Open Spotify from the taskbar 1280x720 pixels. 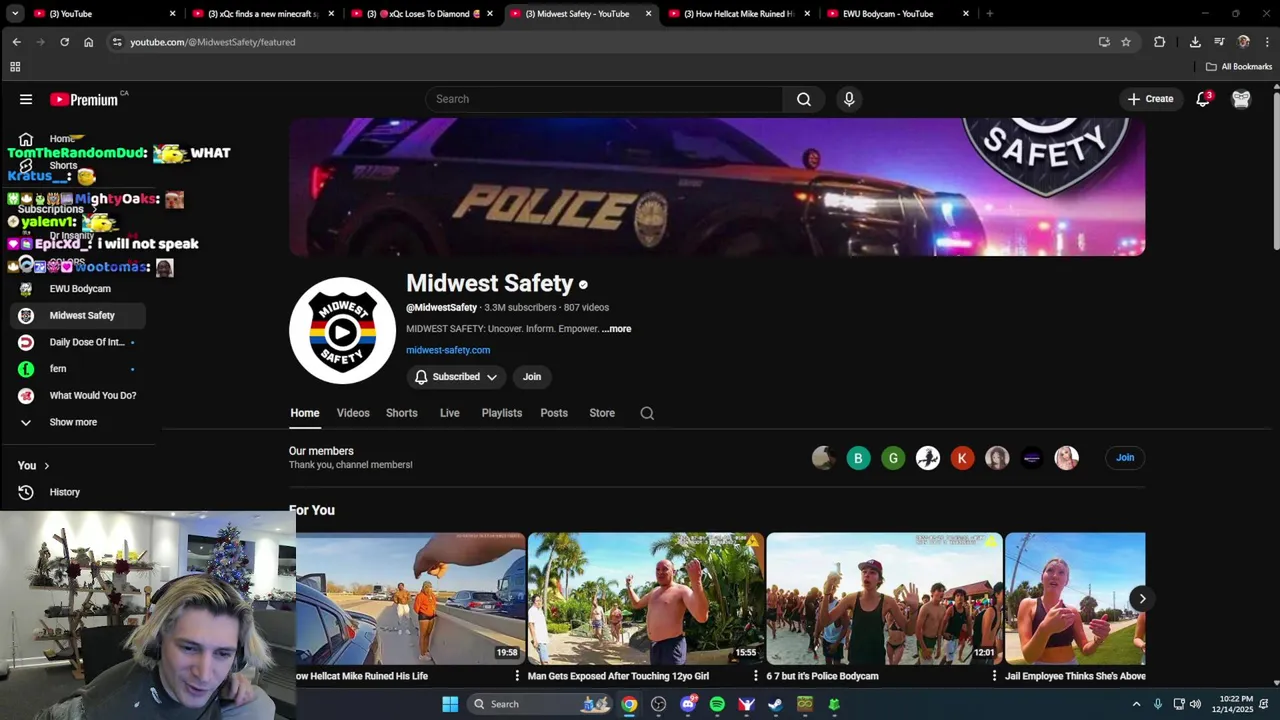coord(717,704)
